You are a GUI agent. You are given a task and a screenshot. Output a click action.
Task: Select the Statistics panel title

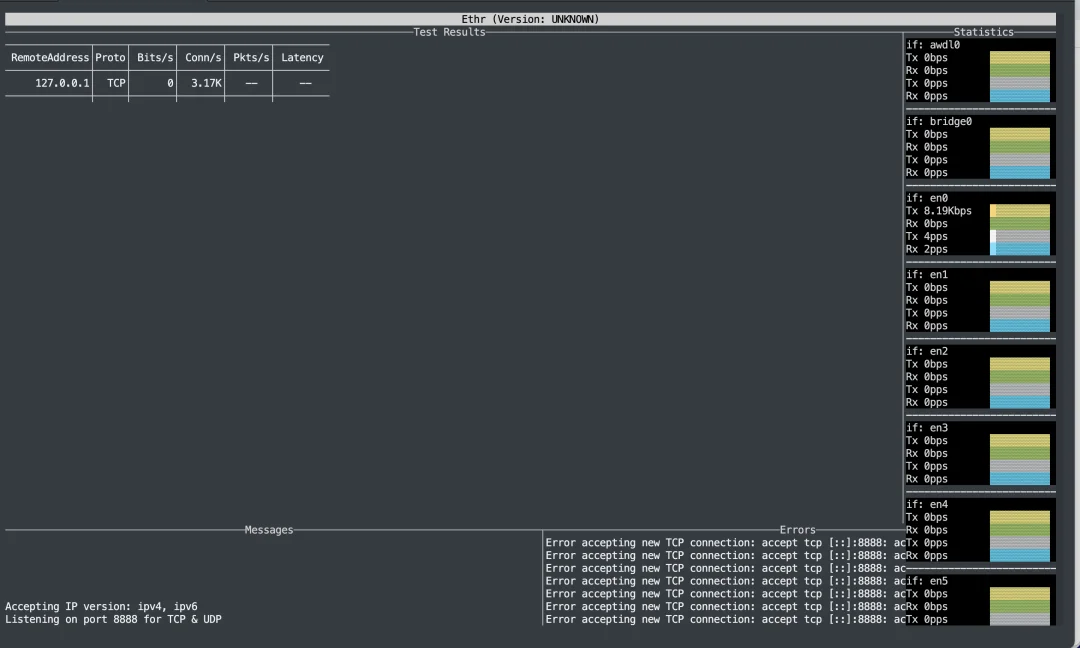(x=983, y=32)
